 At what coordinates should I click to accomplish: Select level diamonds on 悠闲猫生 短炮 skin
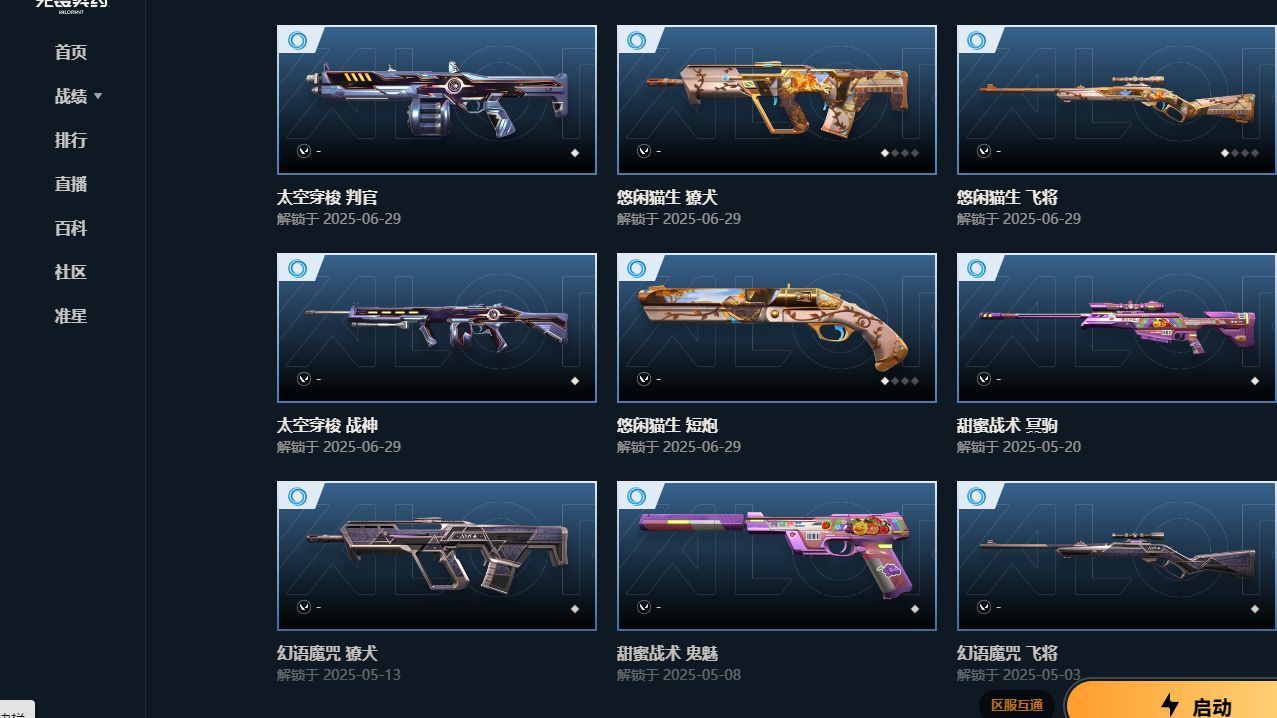point(900,381)
